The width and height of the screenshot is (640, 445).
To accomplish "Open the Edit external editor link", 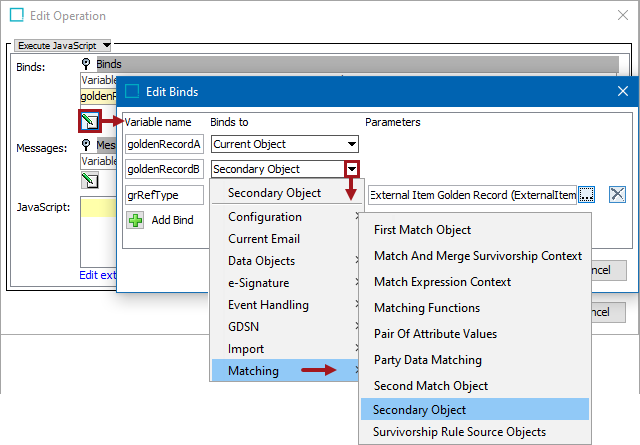I will pos(98,275).
